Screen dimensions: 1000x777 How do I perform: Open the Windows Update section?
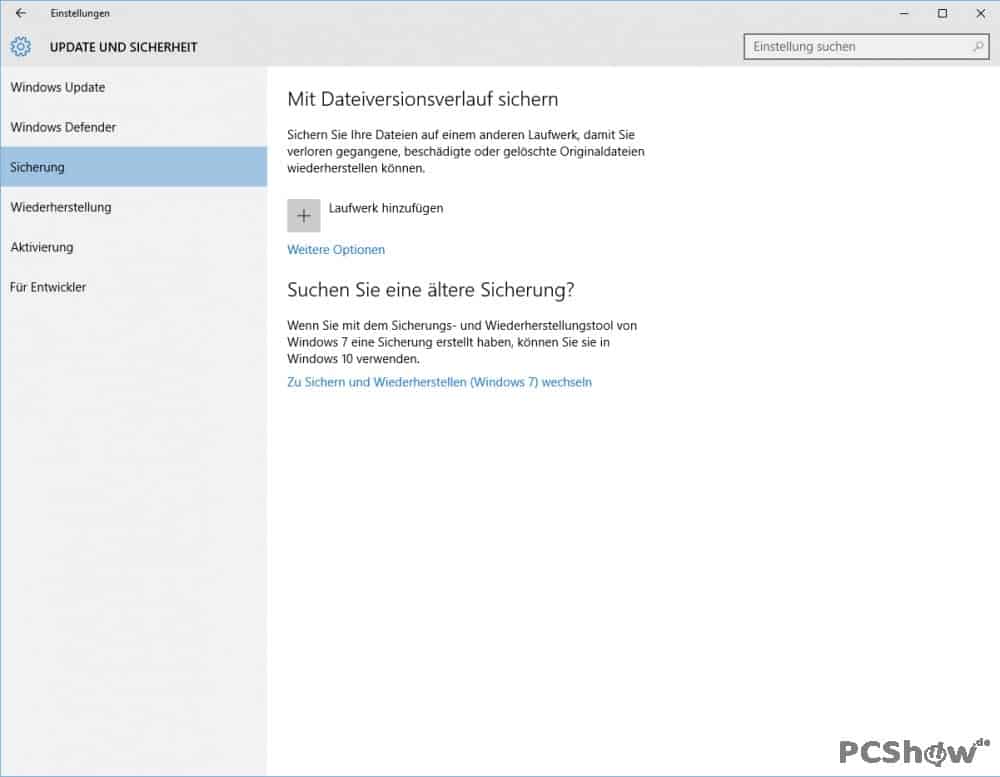[x=133, y=87]
